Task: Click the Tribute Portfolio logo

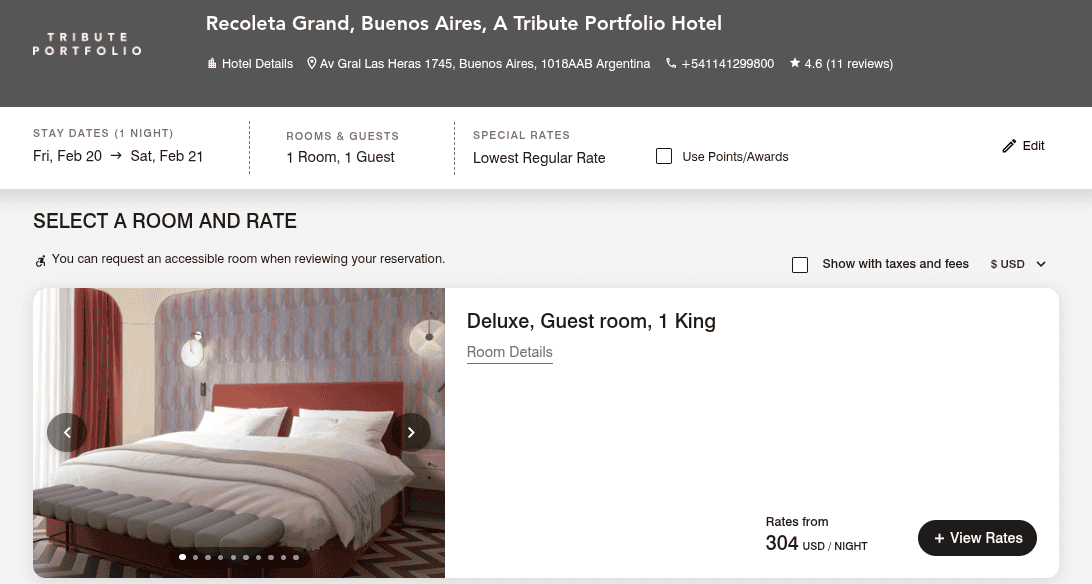Action: (86, 43)
